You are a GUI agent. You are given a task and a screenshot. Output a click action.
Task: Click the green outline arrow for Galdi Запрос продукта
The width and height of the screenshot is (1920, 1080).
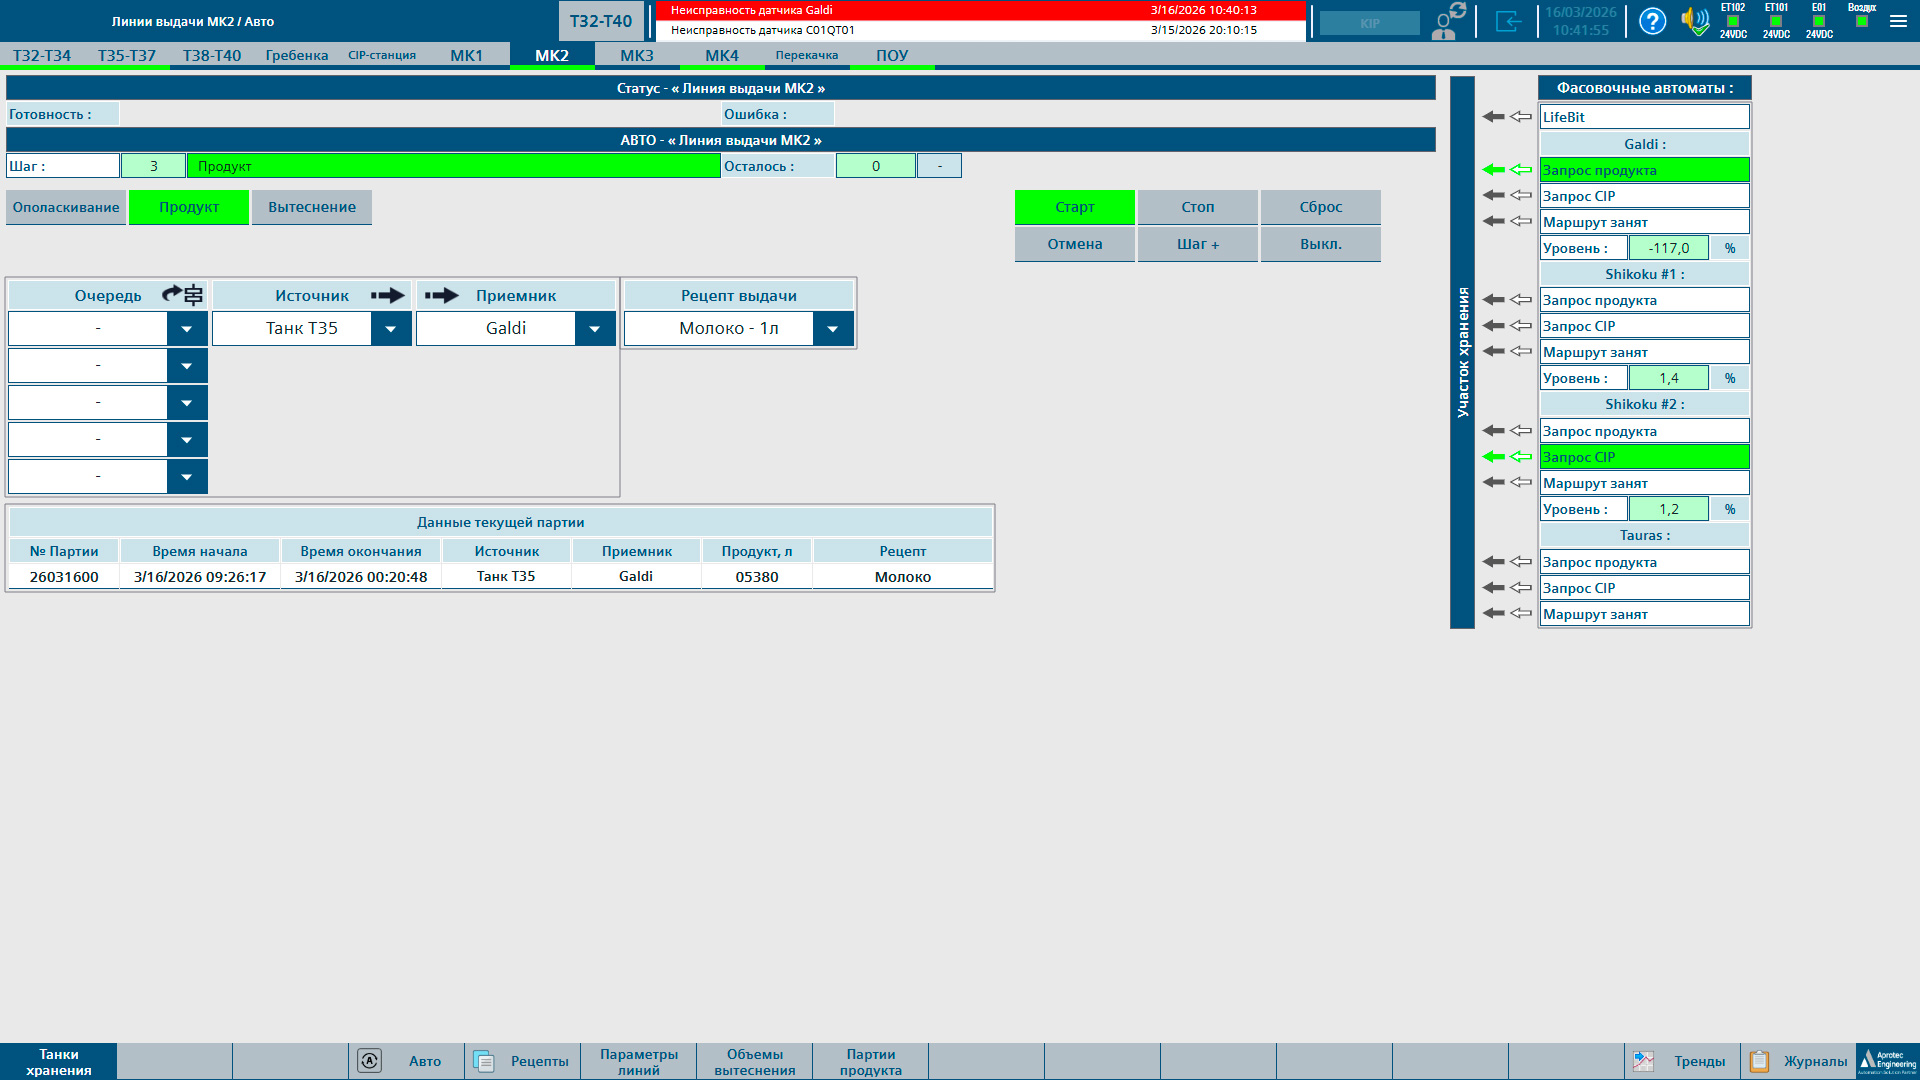1521,170
